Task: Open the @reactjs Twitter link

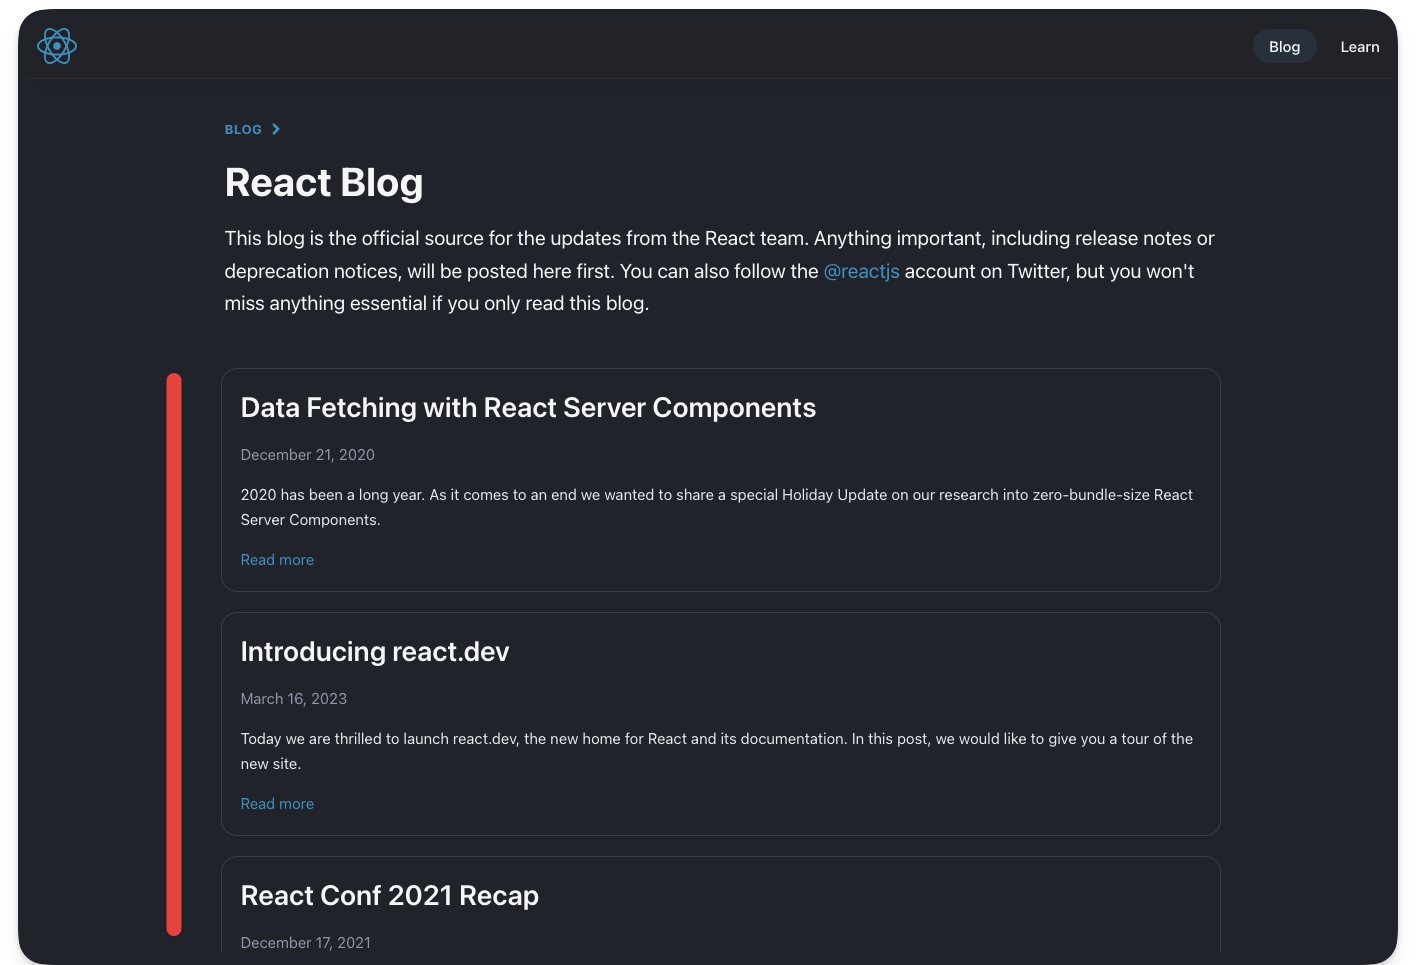Action: coord(861,271)
